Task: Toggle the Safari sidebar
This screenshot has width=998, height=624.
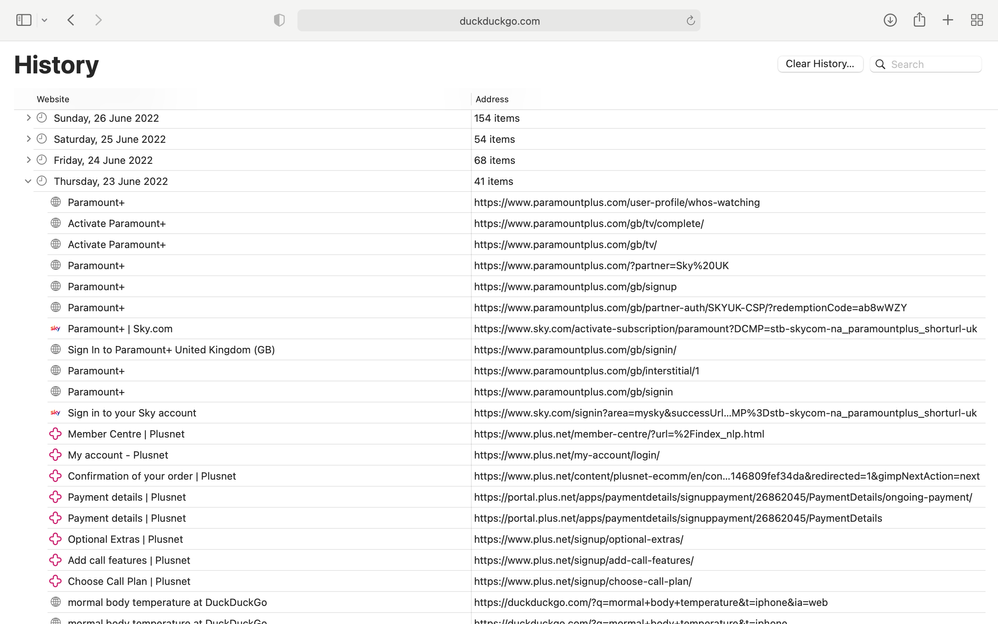Action: (x=22, y=19)
